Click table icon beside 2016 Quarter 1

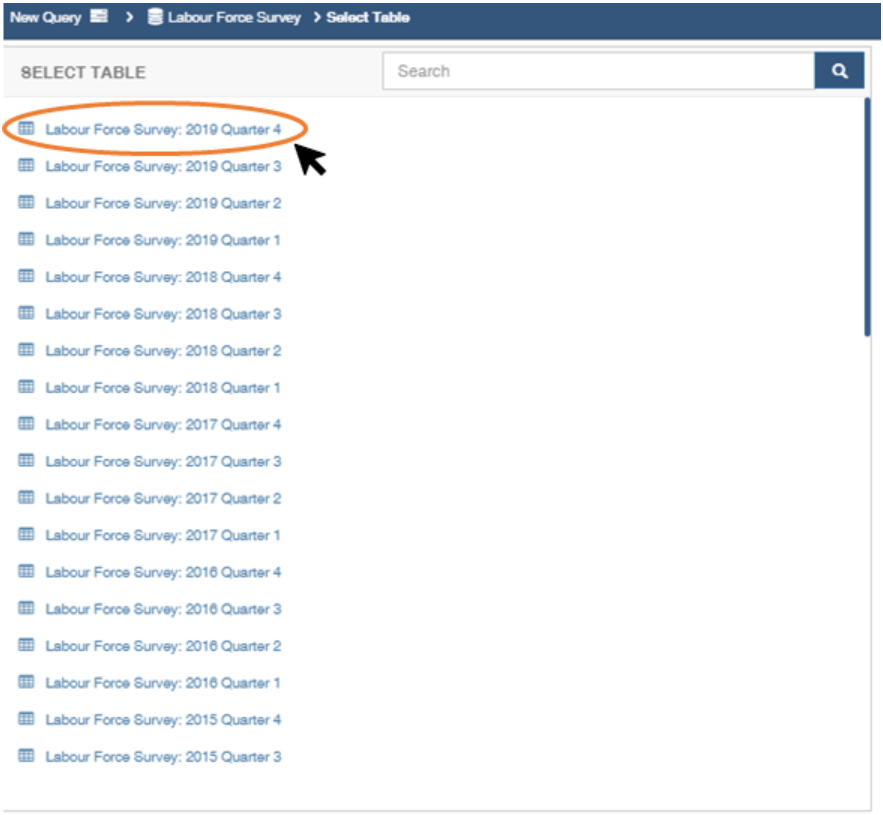pyautogui.click(x=26, y=682)
